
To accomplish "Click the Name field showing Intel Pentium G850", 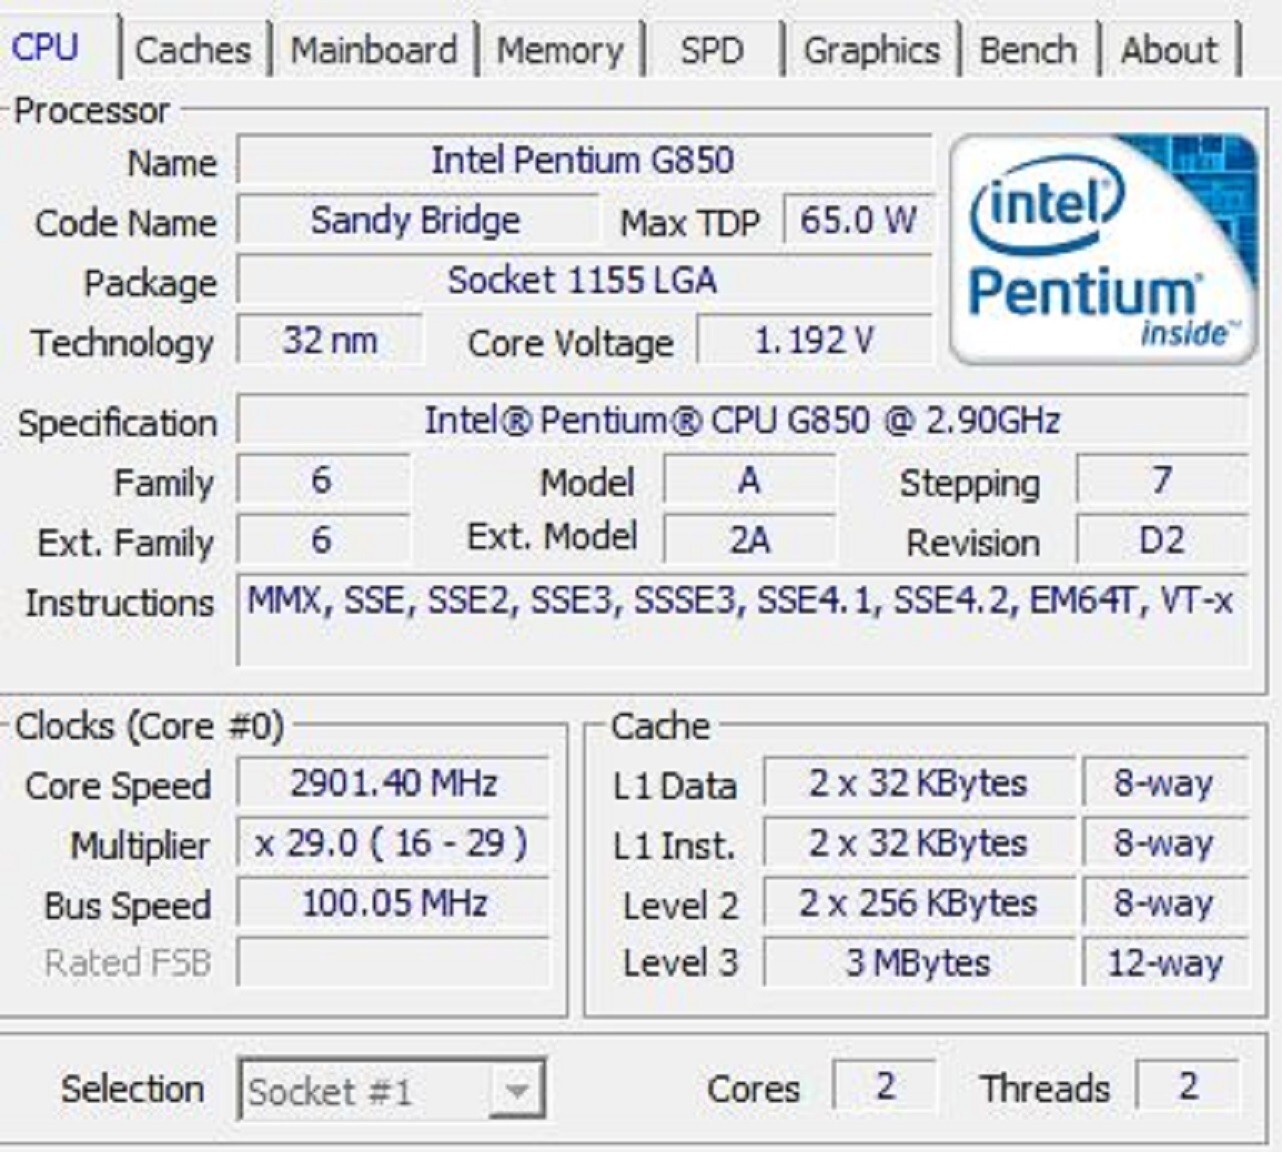I will pos(583,160).
